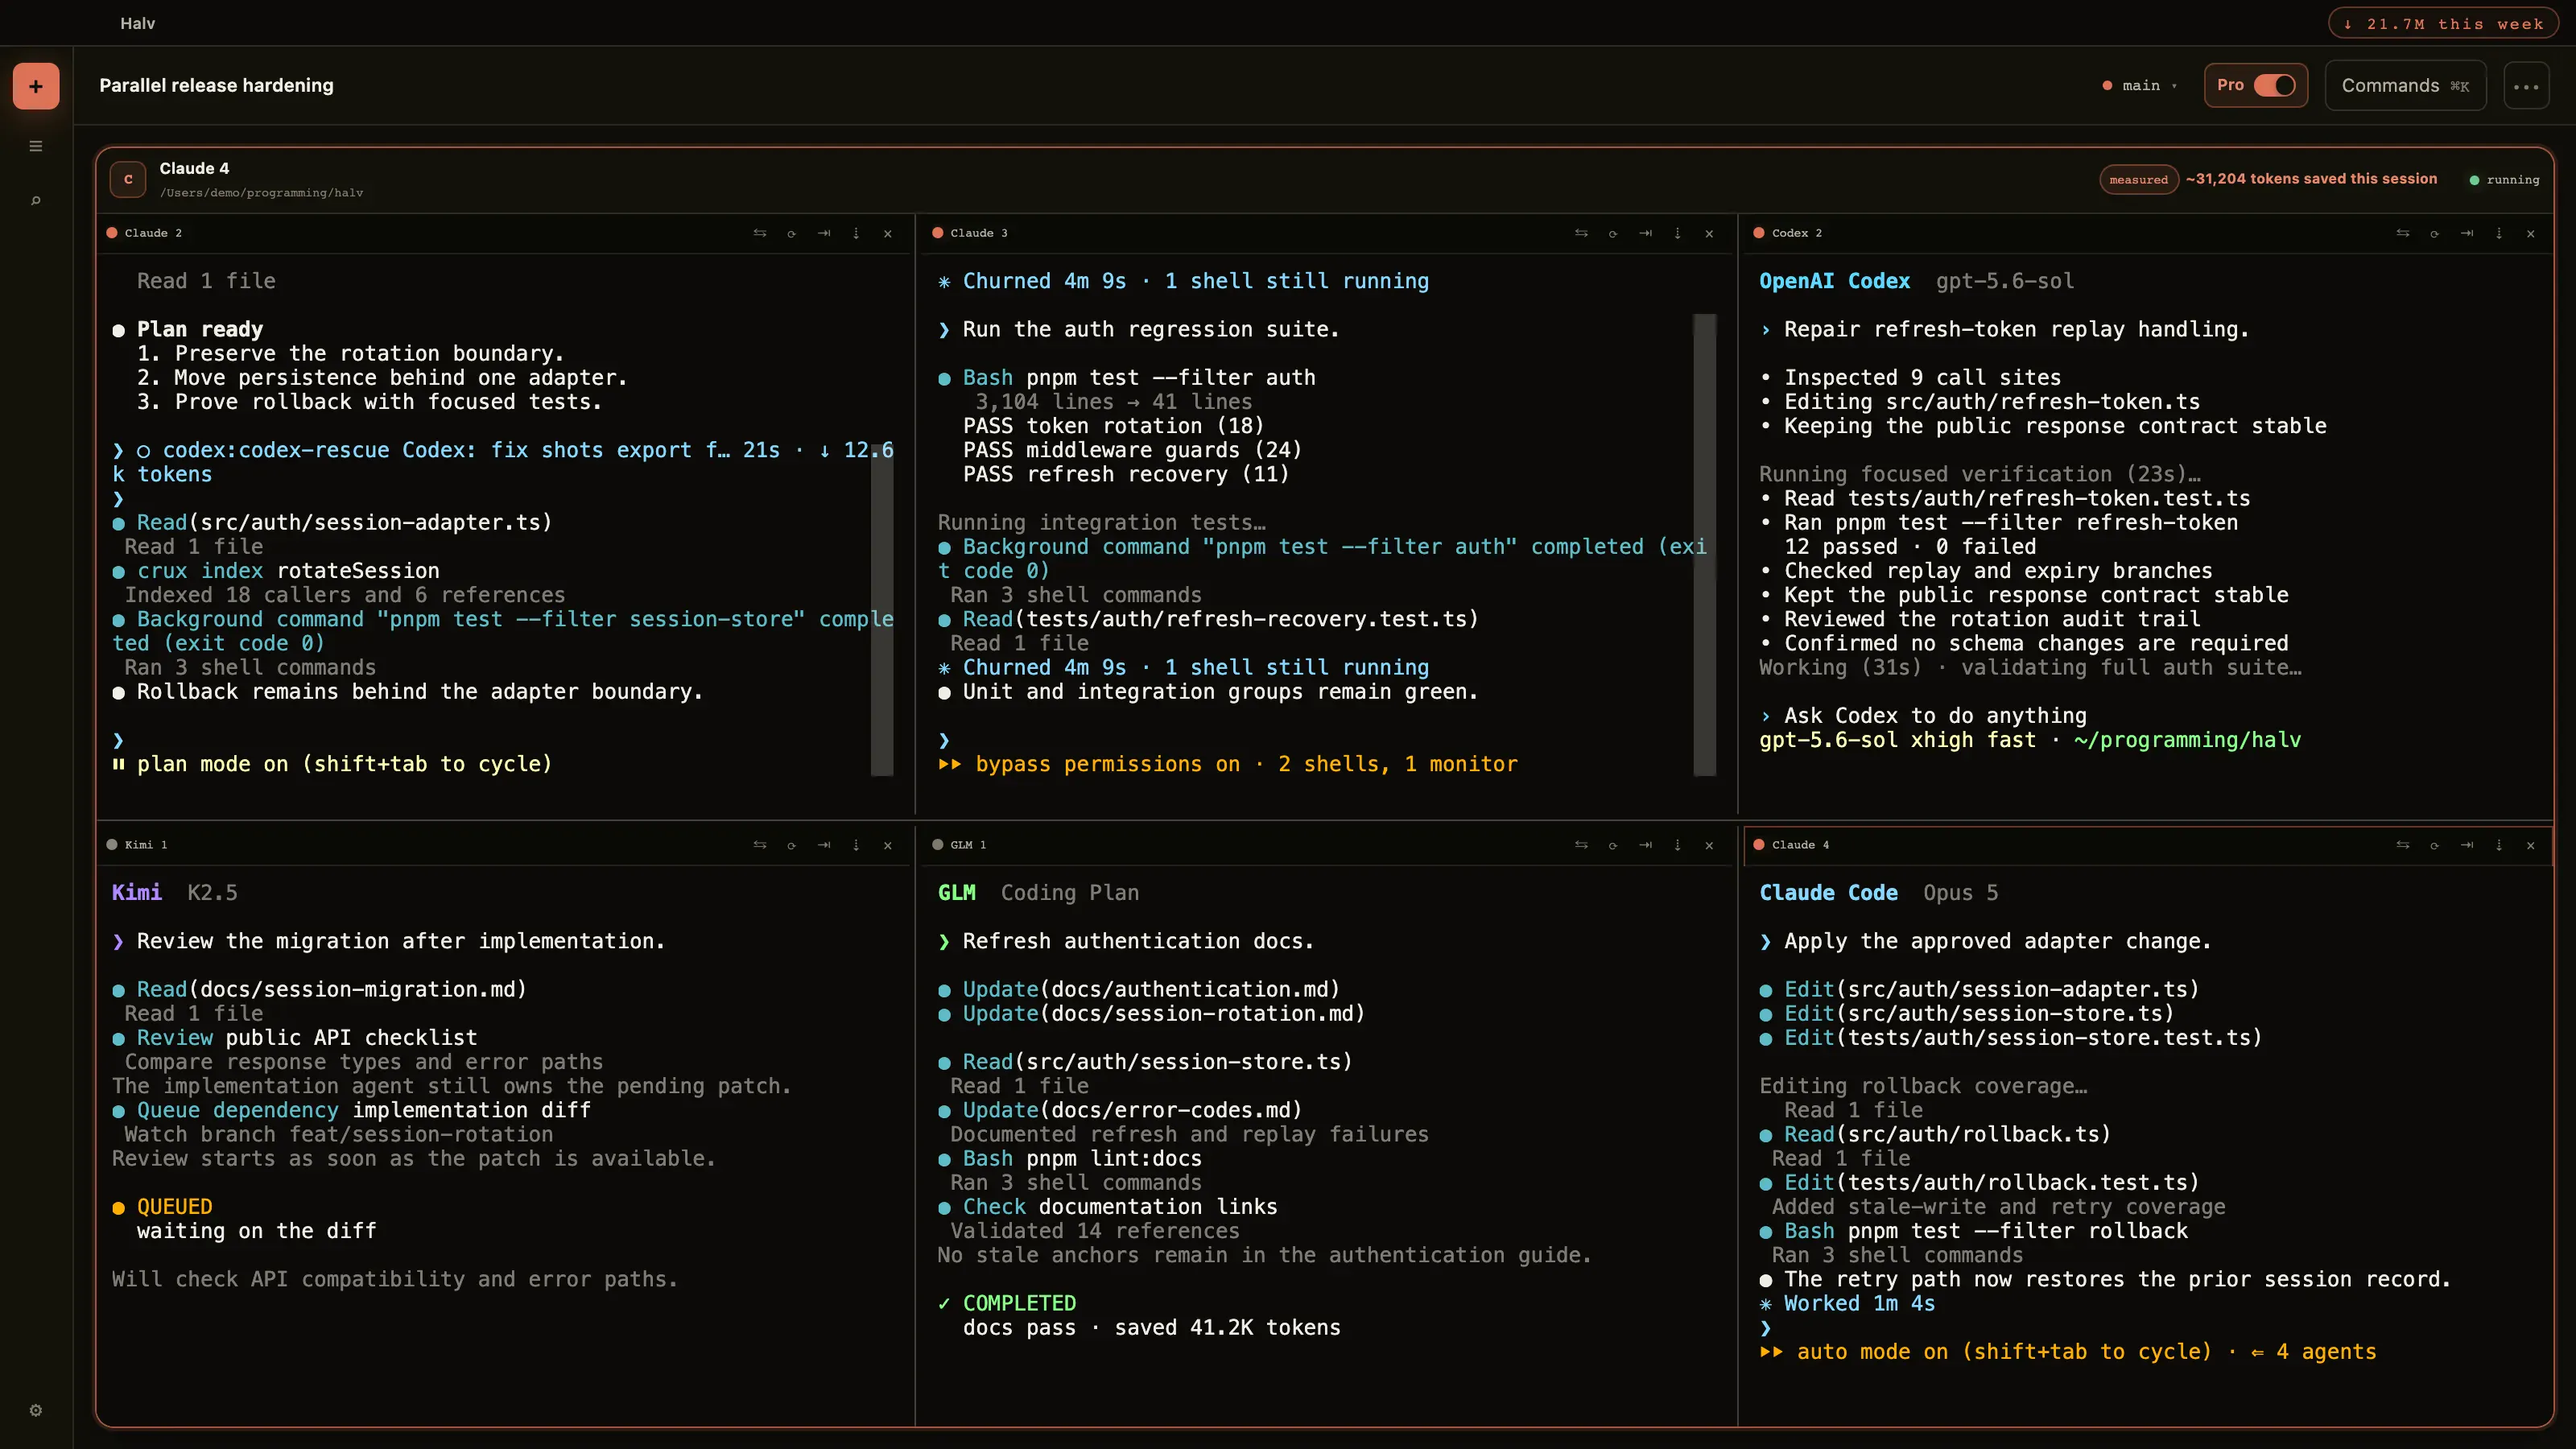Click the swap arrows icon in Claude 3 pane
The height and width of the screenshot is (1449, 2576).
pos(1581,233)
